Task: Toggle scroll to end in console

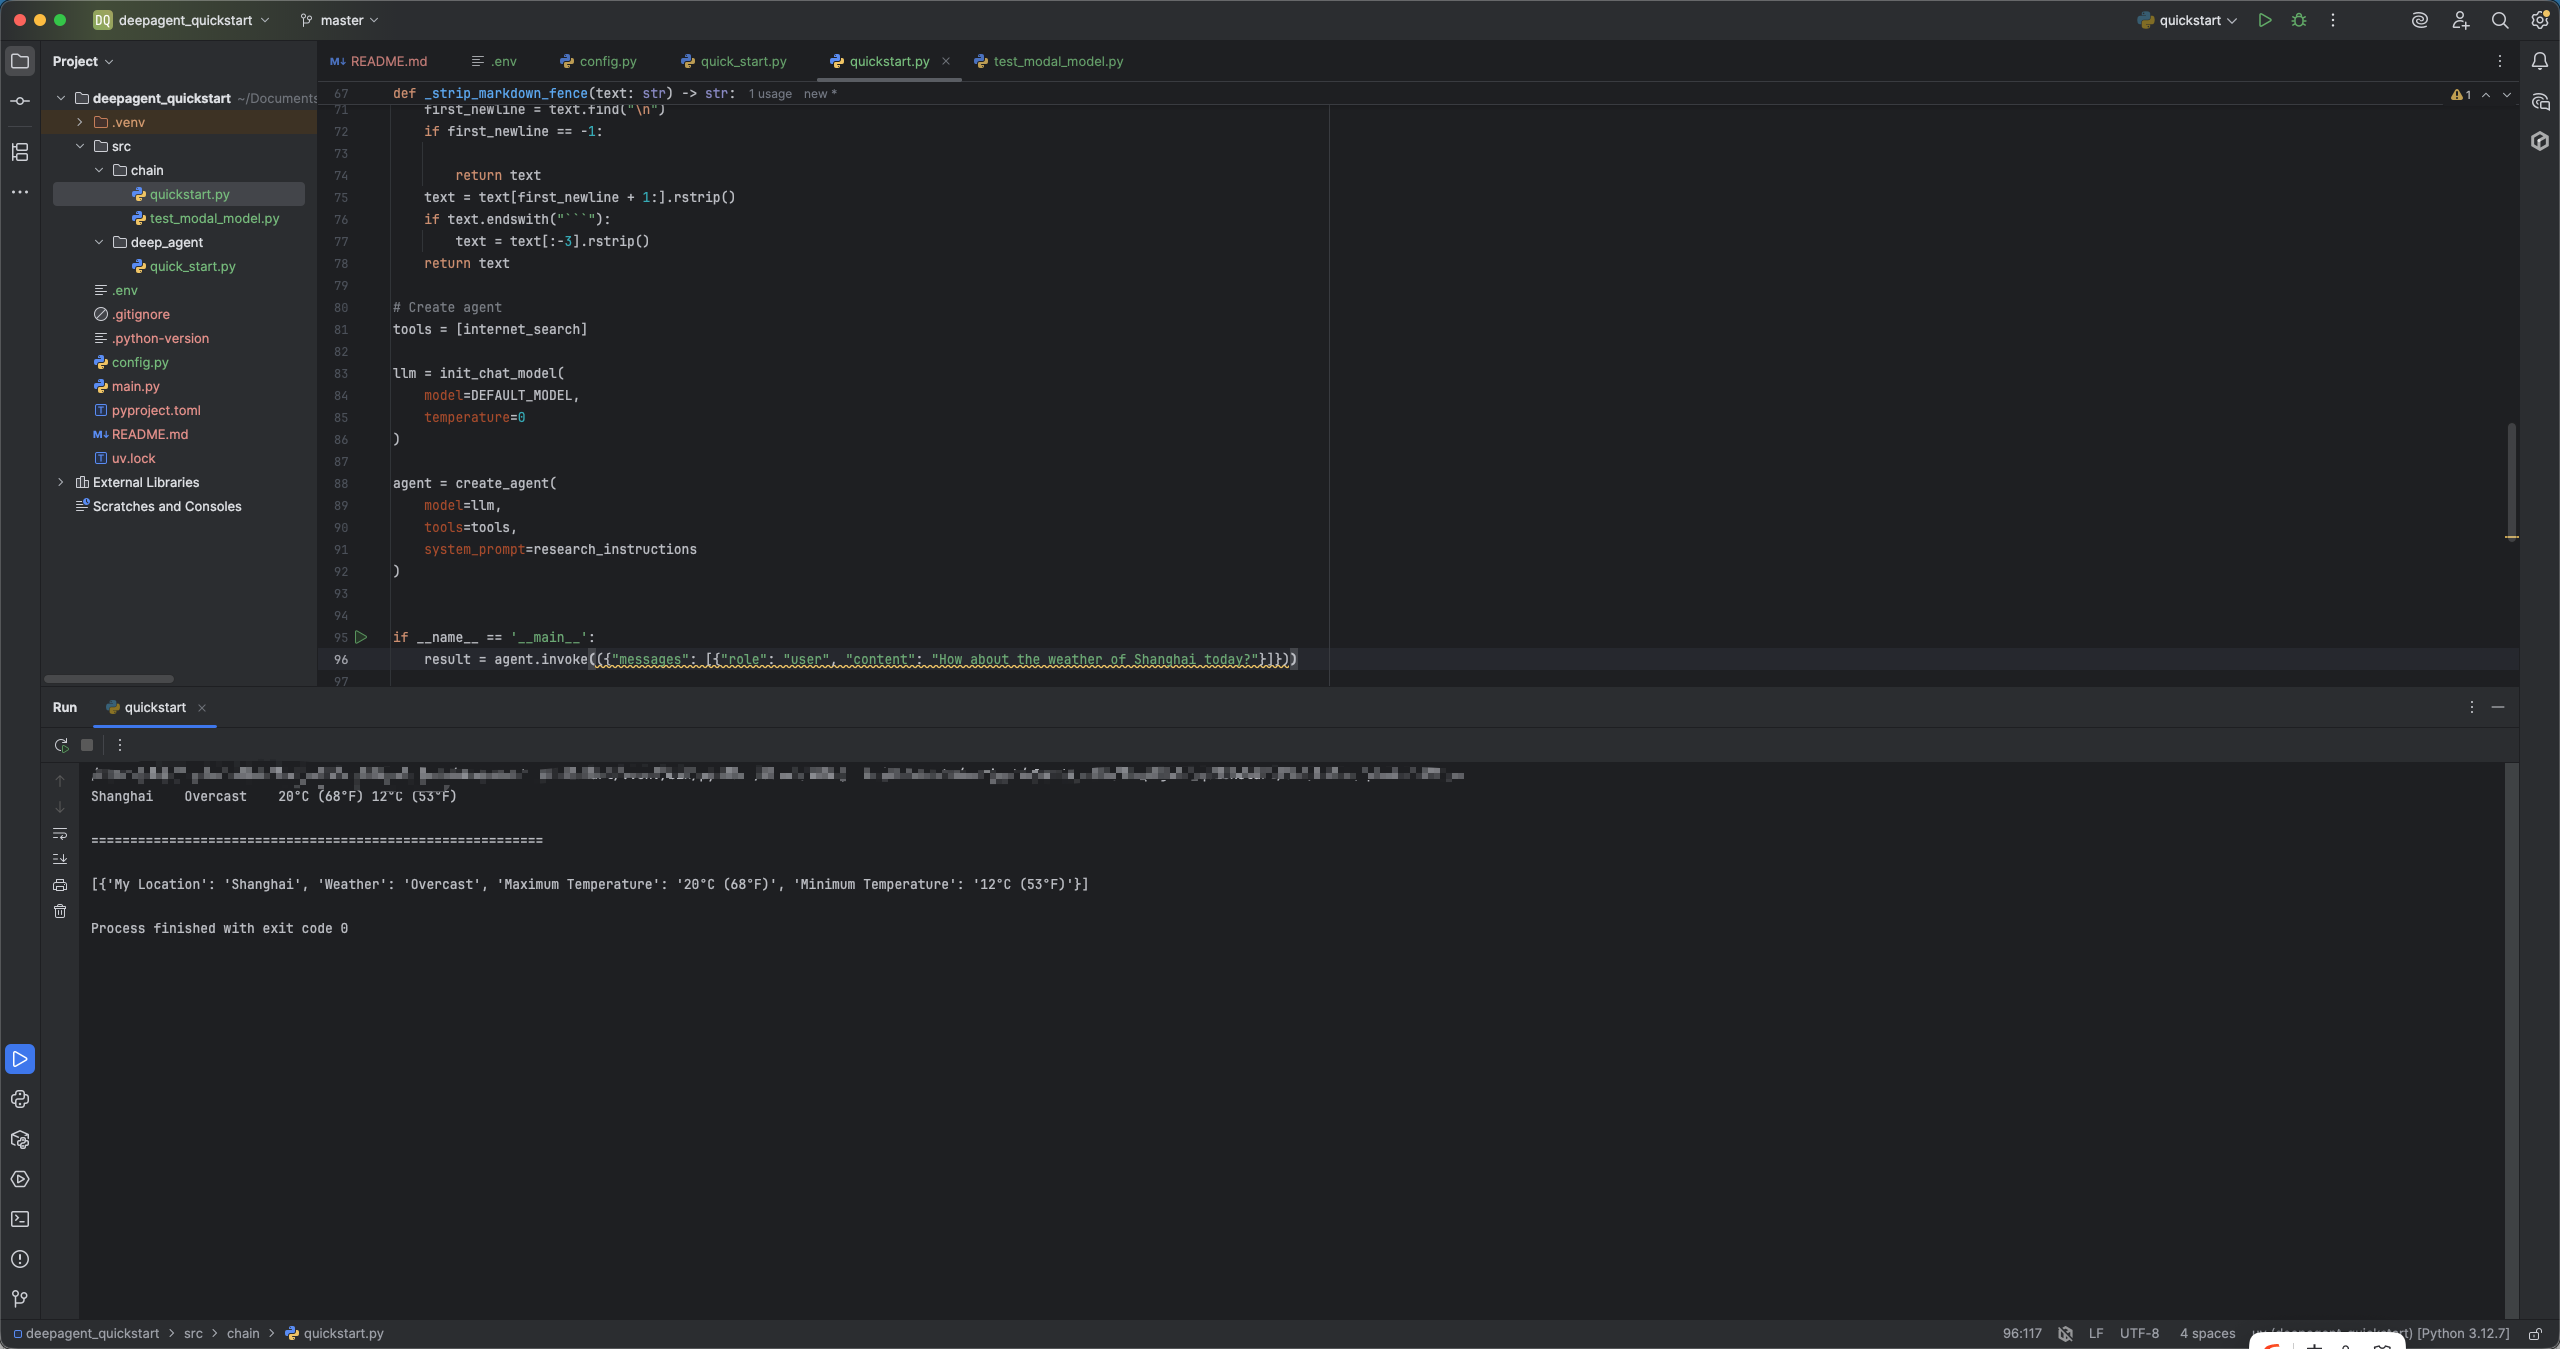Action: [60, 859]
